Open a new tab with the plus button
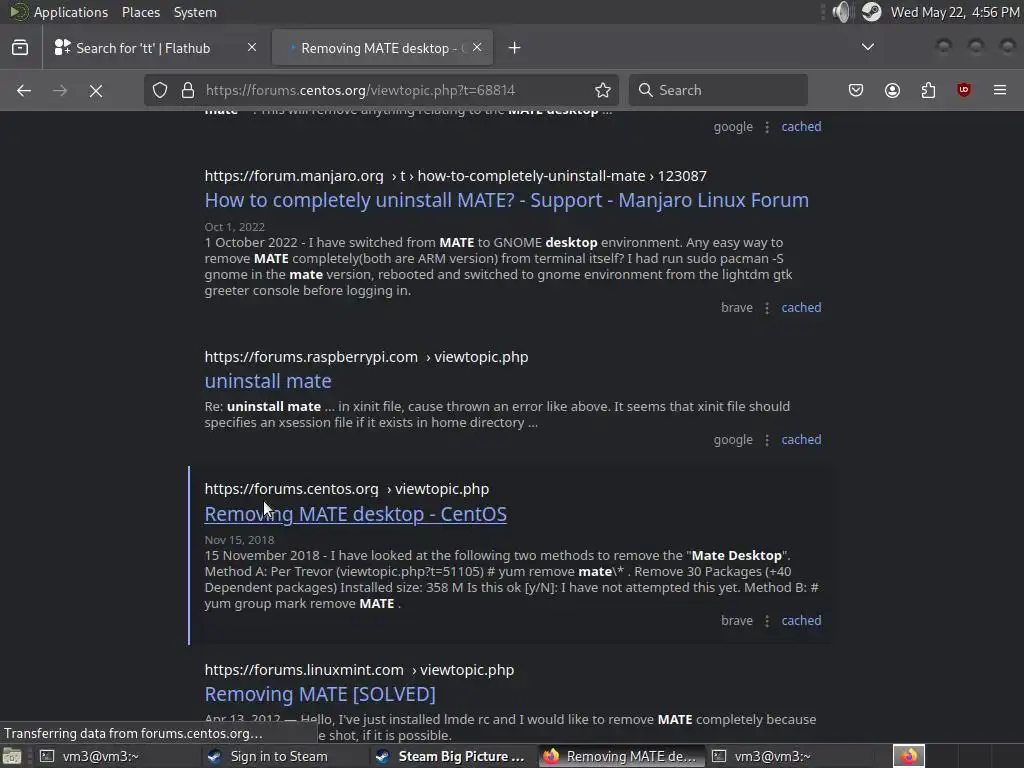The width and height of the screenshot is (1024, 768). pos(515,48)
